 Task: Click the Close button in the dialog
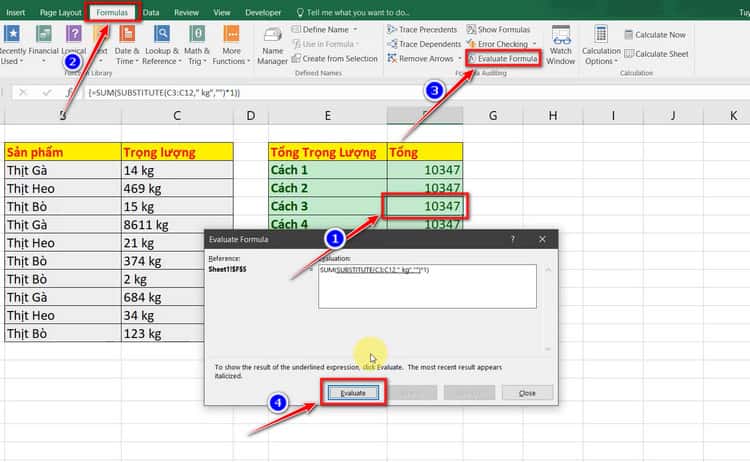(526, 393)
